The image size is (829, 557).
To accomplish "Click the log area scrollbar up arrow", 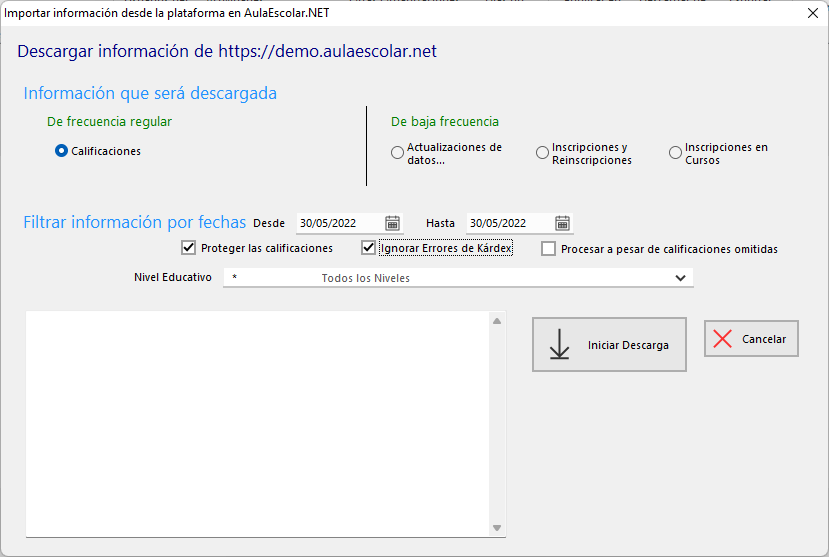I will 497,321.
